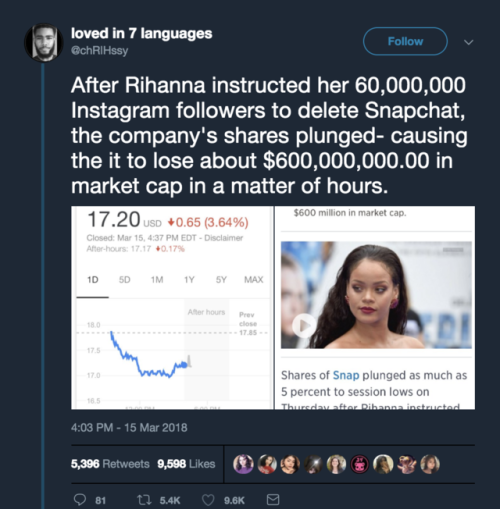
Task: Play the Rihanna video thumbnail
Action: coord(304,326)
